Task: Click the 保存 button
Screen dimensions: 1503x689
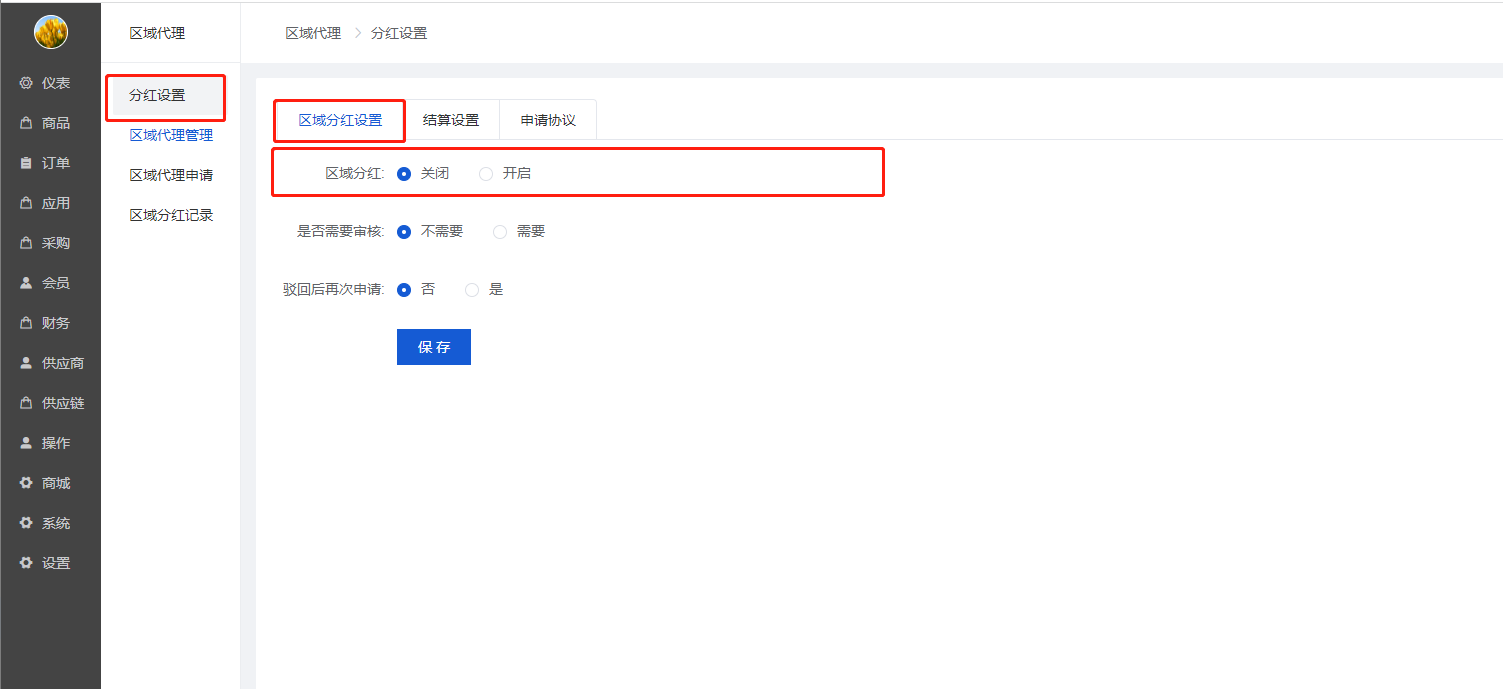Action: (434, 347)
